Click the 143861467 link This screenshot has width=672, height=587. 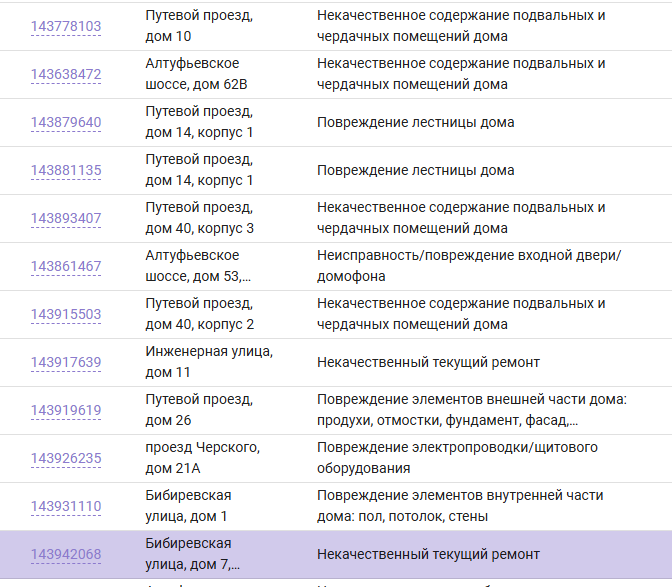coord(66,267)
